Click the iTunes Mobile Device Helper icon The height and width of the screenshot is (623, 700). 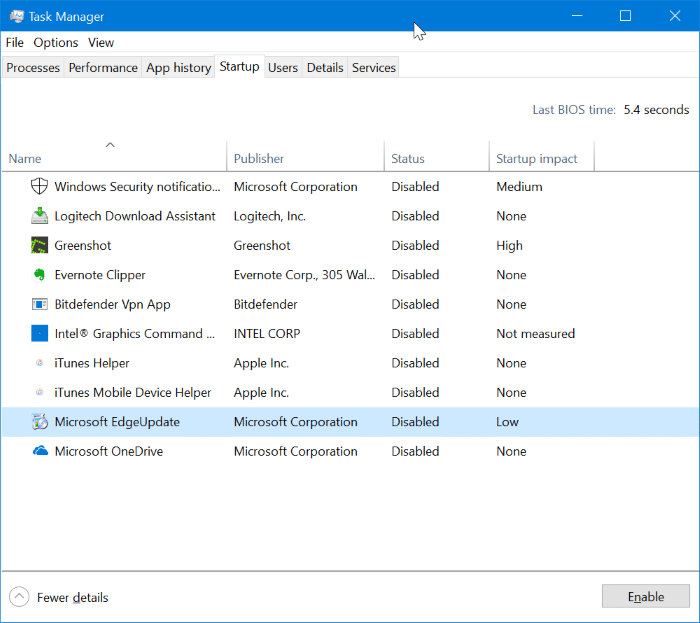[39, 392]
